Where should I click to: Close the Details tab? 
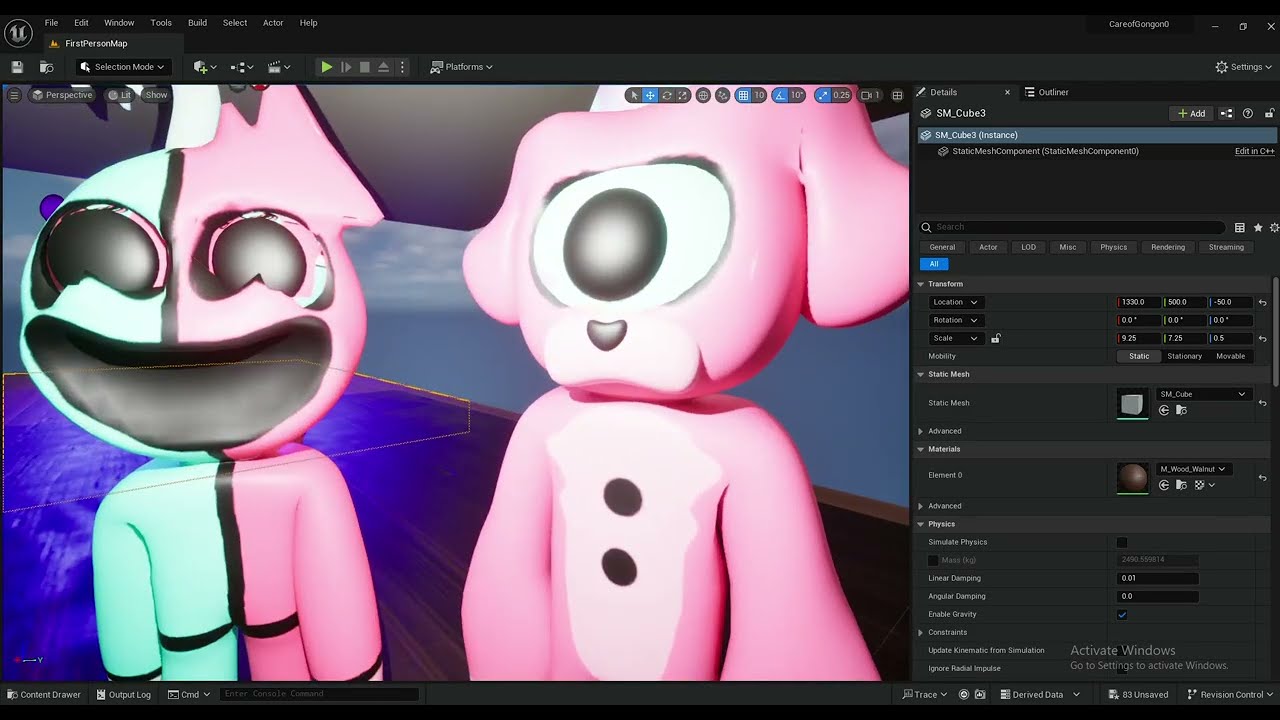[1007, 92]
